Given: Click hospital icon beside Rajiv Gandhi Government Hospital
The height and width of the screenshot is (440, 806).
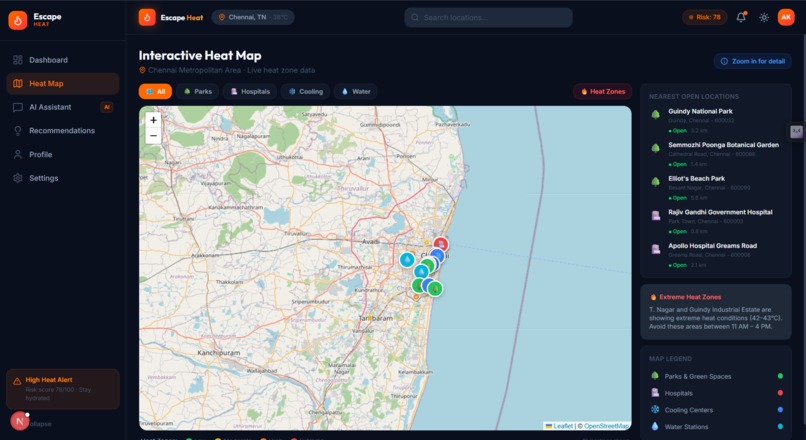Looking at the screenshot, I should click(655, 216).
